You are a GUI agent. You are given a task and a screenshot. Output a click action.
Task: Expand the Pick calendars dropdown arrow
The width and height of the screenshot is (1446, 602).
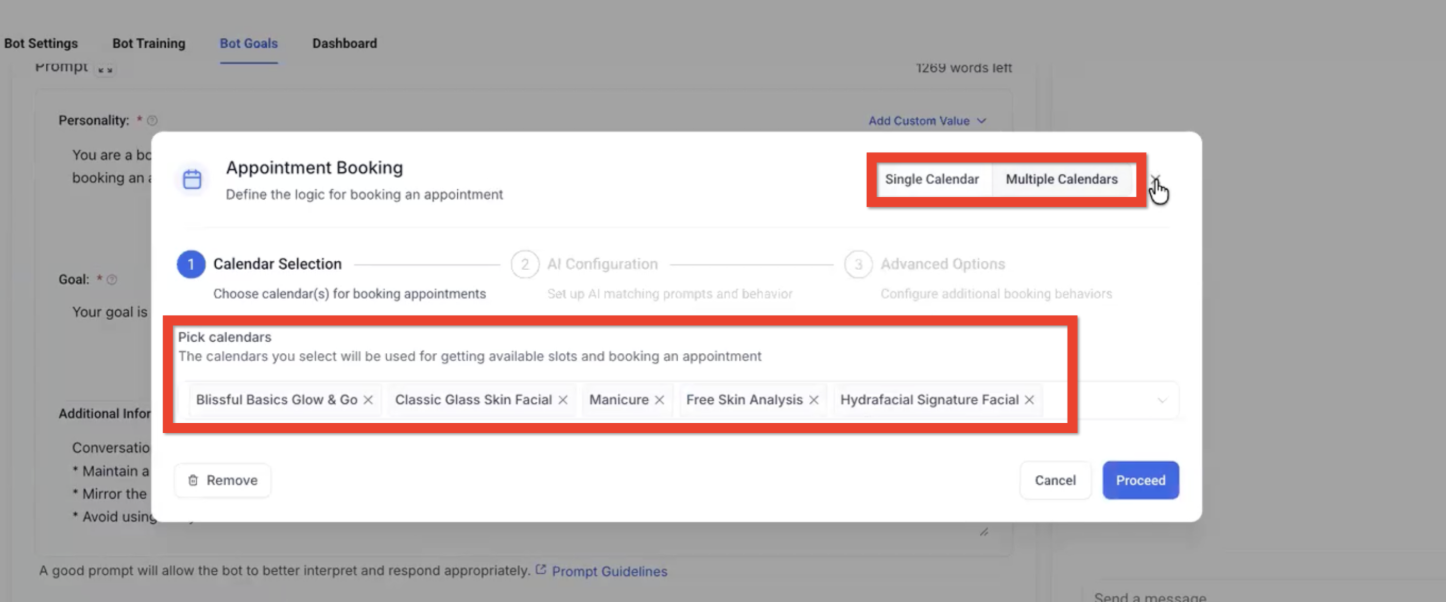click(1161, 400)
